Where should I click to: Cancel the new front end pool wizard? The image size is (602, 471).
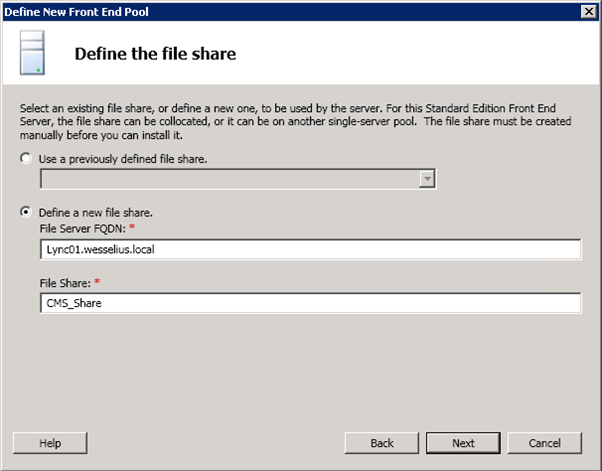click(544, 443)
